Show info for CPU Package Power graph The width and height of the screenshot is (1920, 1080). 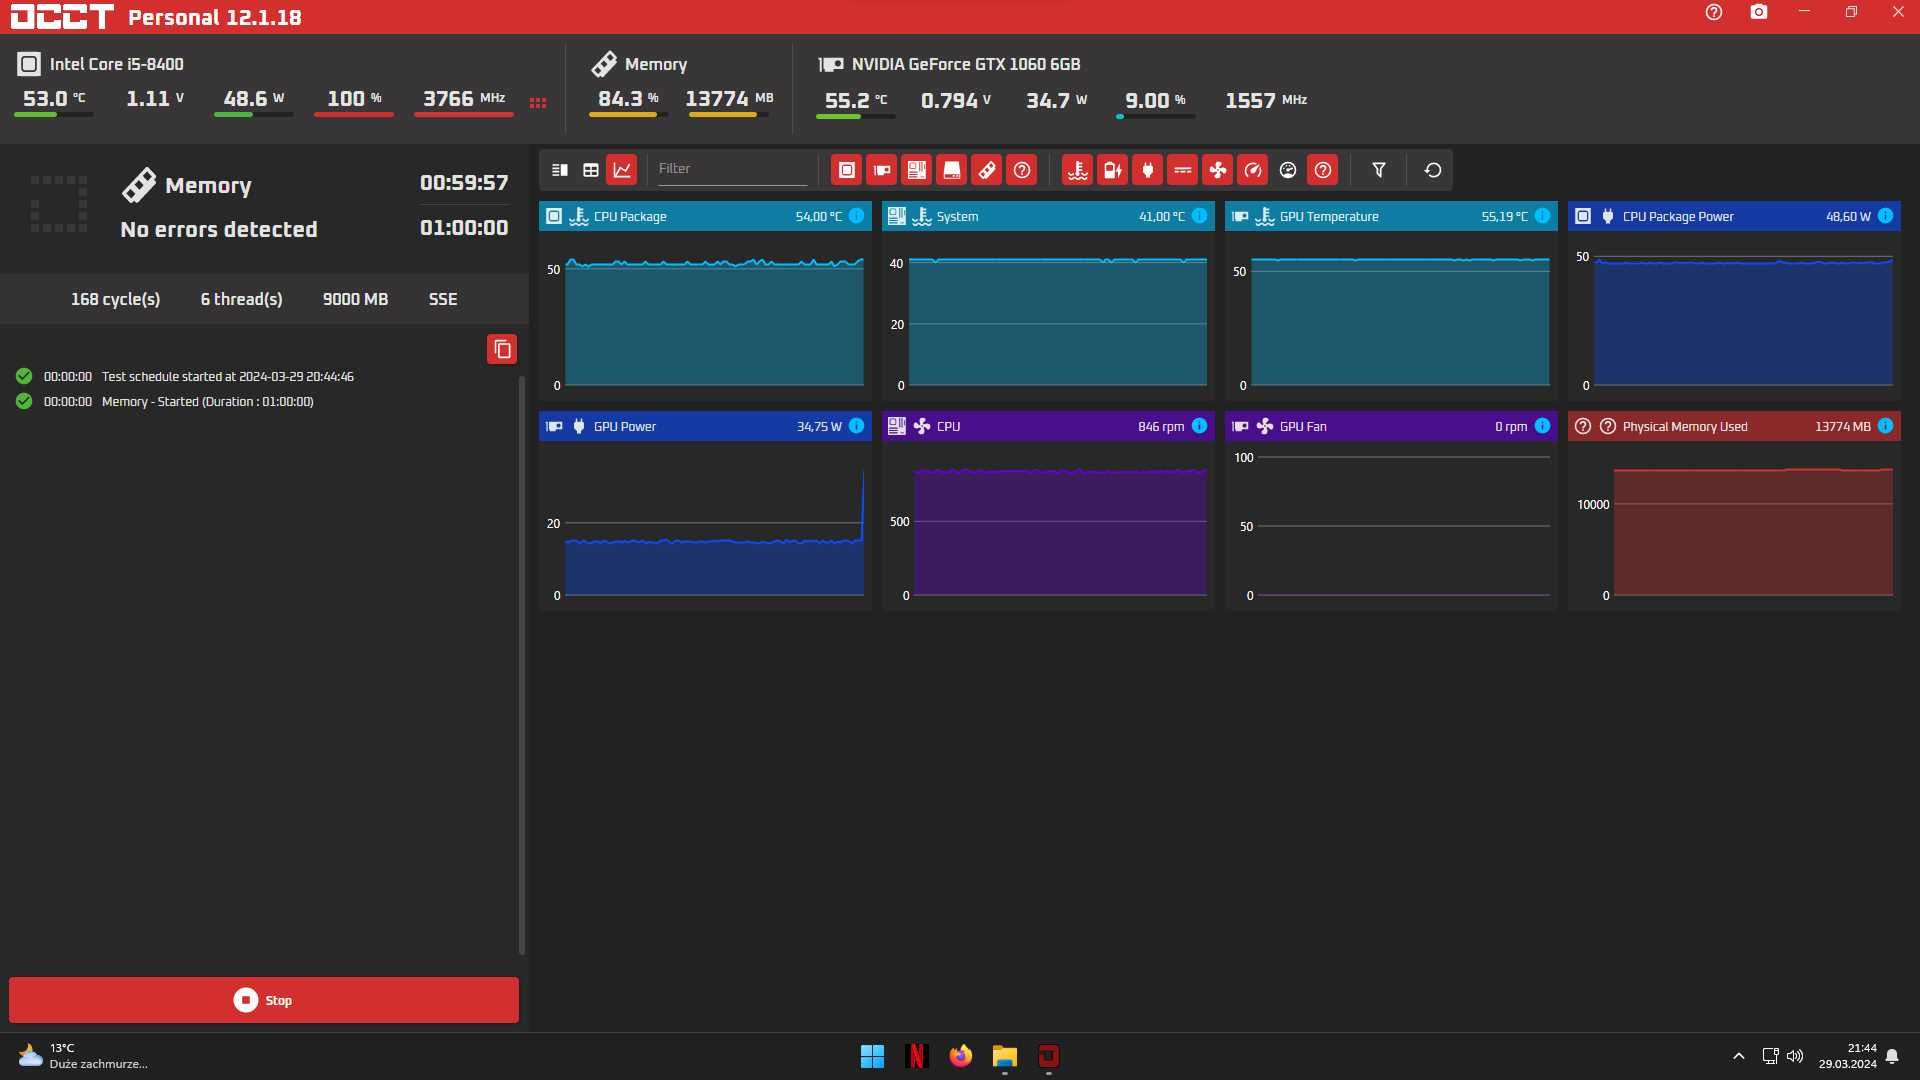pyautogui.click(x=1885, y=216)
